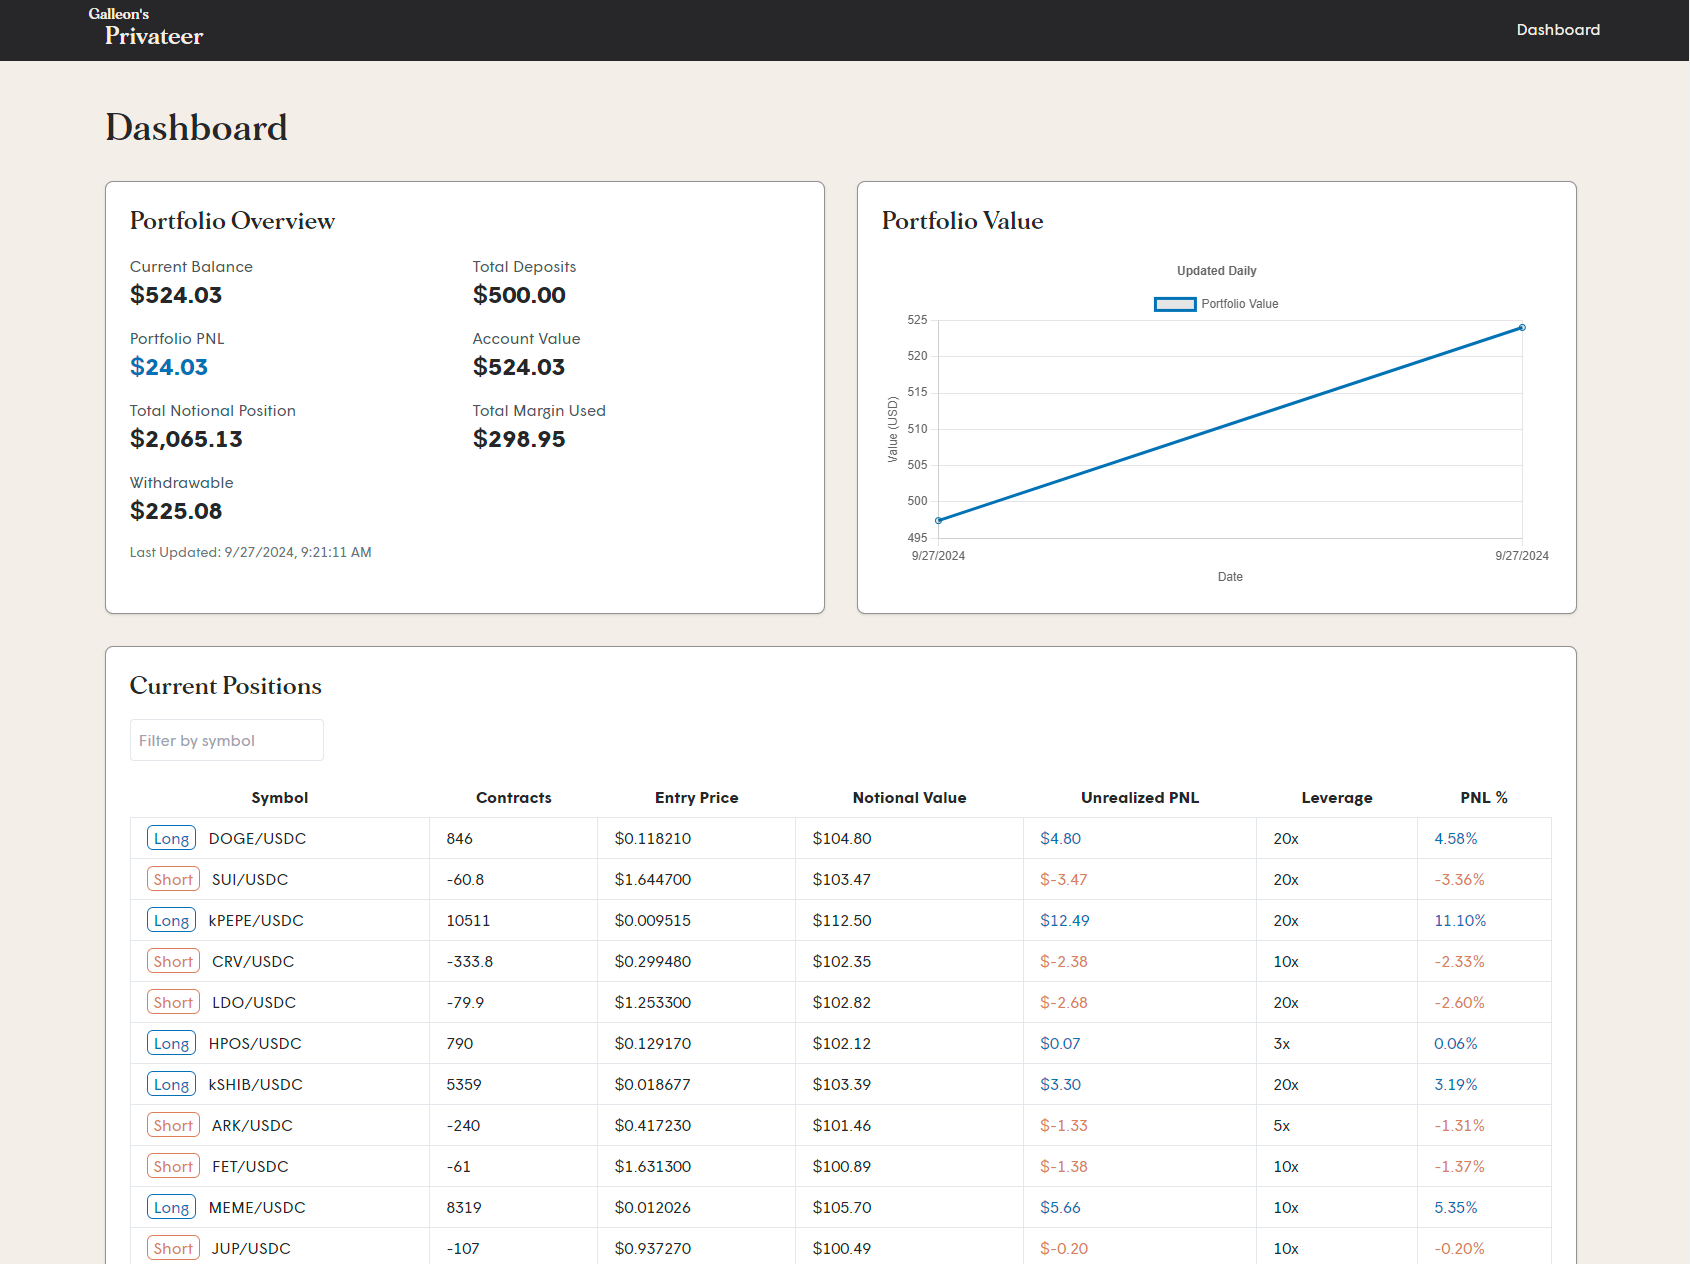Click the PNL % column header
This screenshot has height=1264, width=1690.
coord(1484,797)
